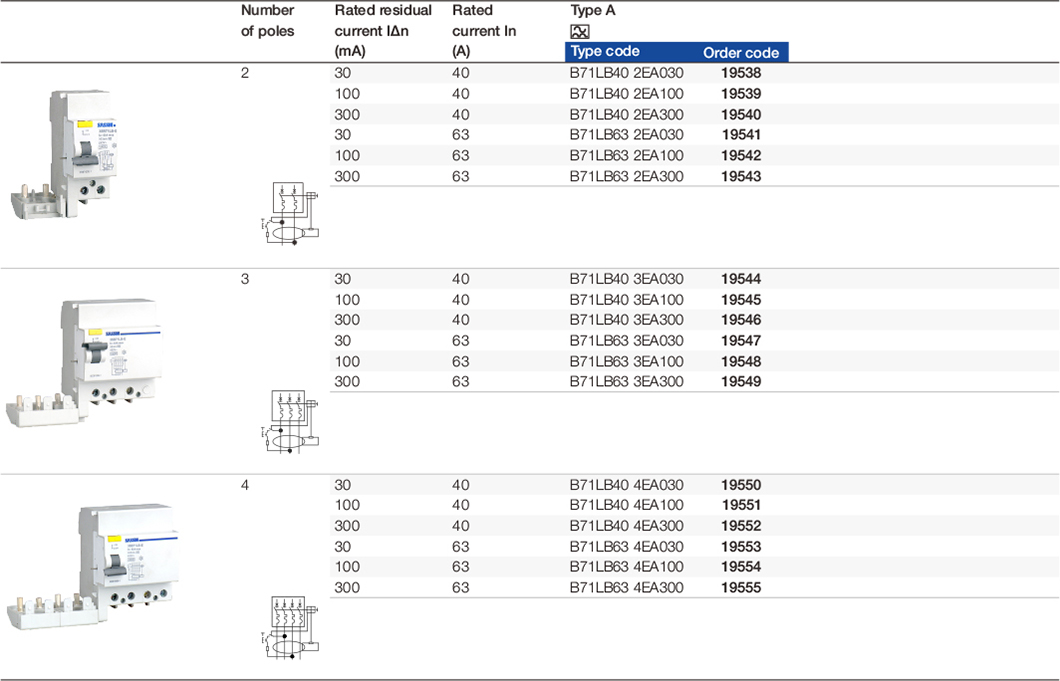Click the blue Type code column header
The image size is (1060, 681).
pyautogui.click(x=605, y=52)
